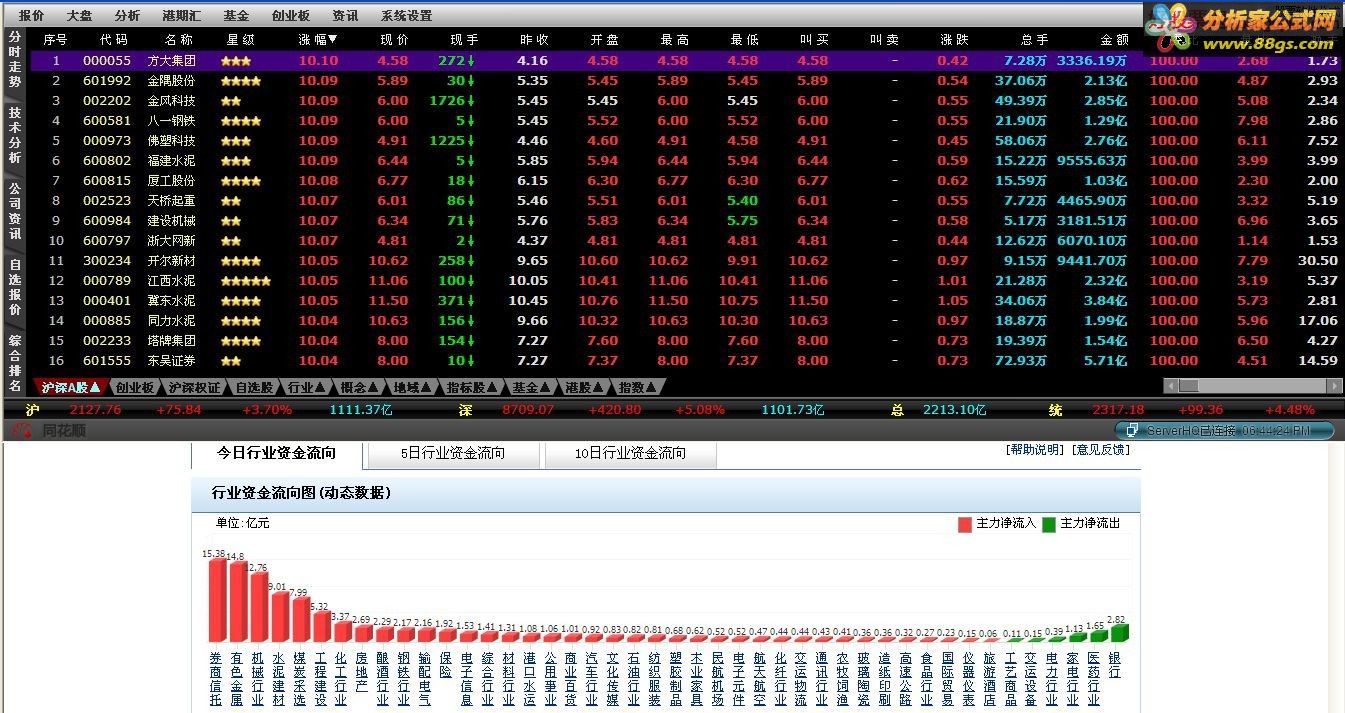Click the 深 index value 8709.07
The image size is (1345, 713).
pos(528,410)
